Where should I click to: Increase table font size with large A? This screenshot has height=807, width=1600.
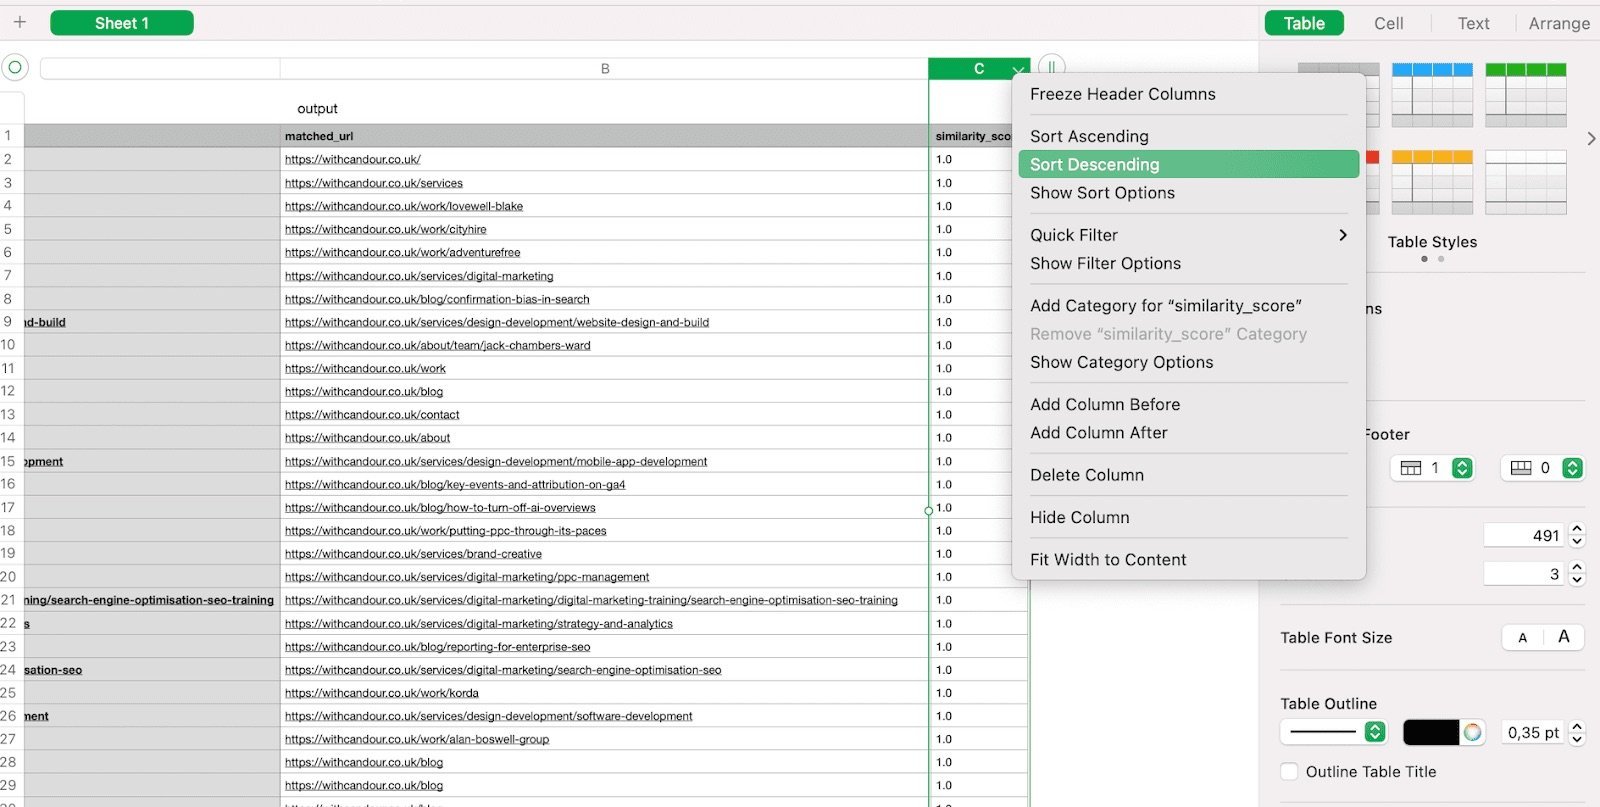(1564, 637)
